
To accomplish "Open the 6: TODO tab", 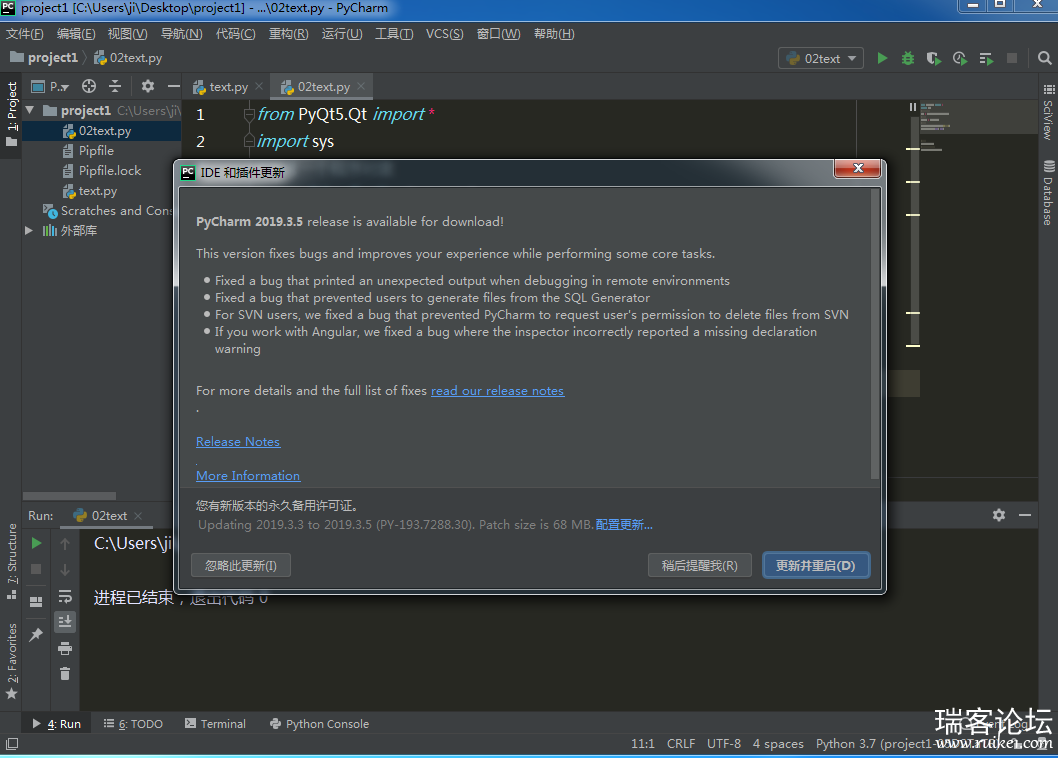I will [133, 724].
